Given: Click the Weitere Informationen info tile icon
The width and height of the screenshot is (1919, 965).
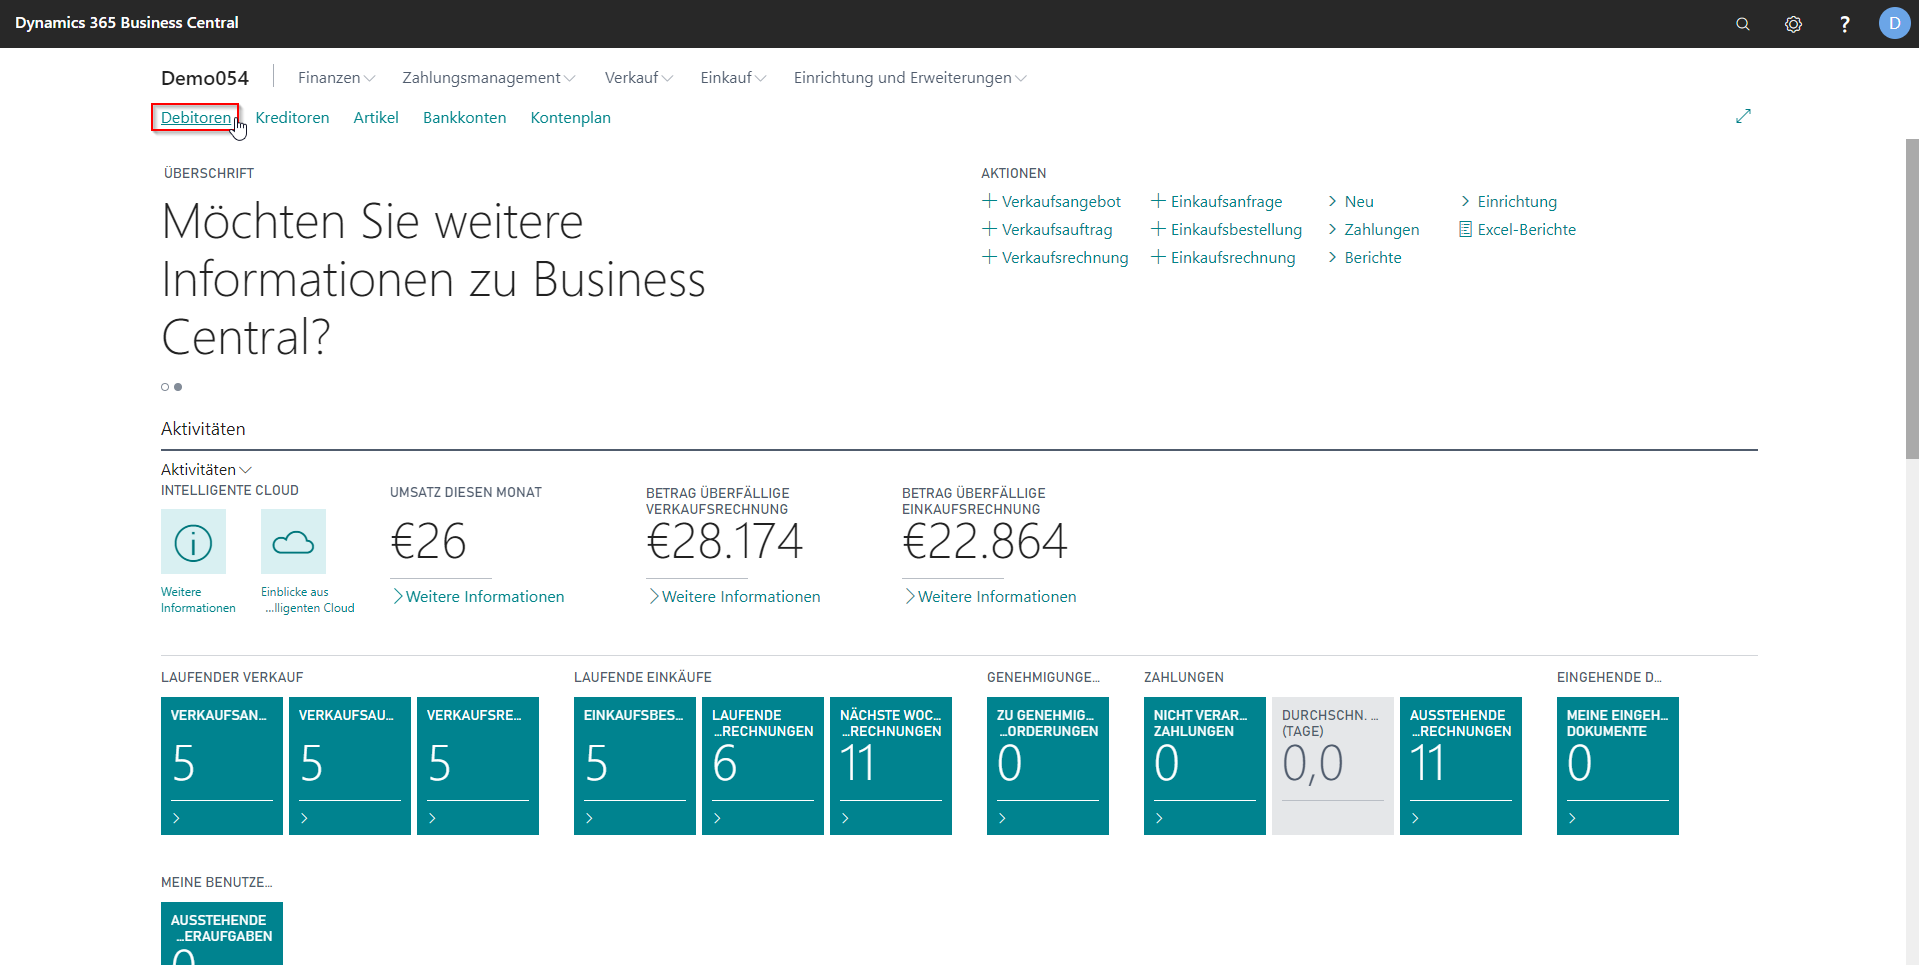Looking at the screenshot, I should [193, 542].
